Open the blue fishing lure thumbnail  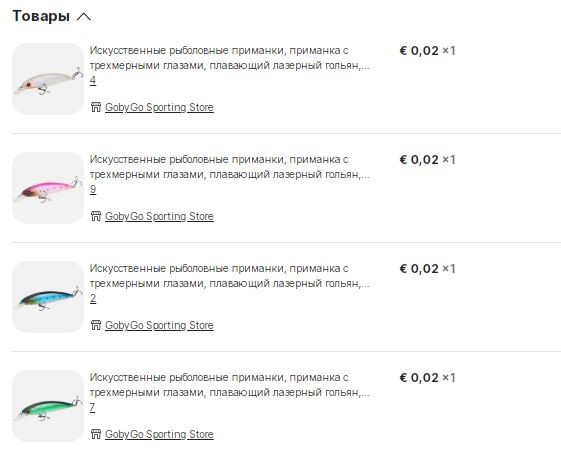48,297
